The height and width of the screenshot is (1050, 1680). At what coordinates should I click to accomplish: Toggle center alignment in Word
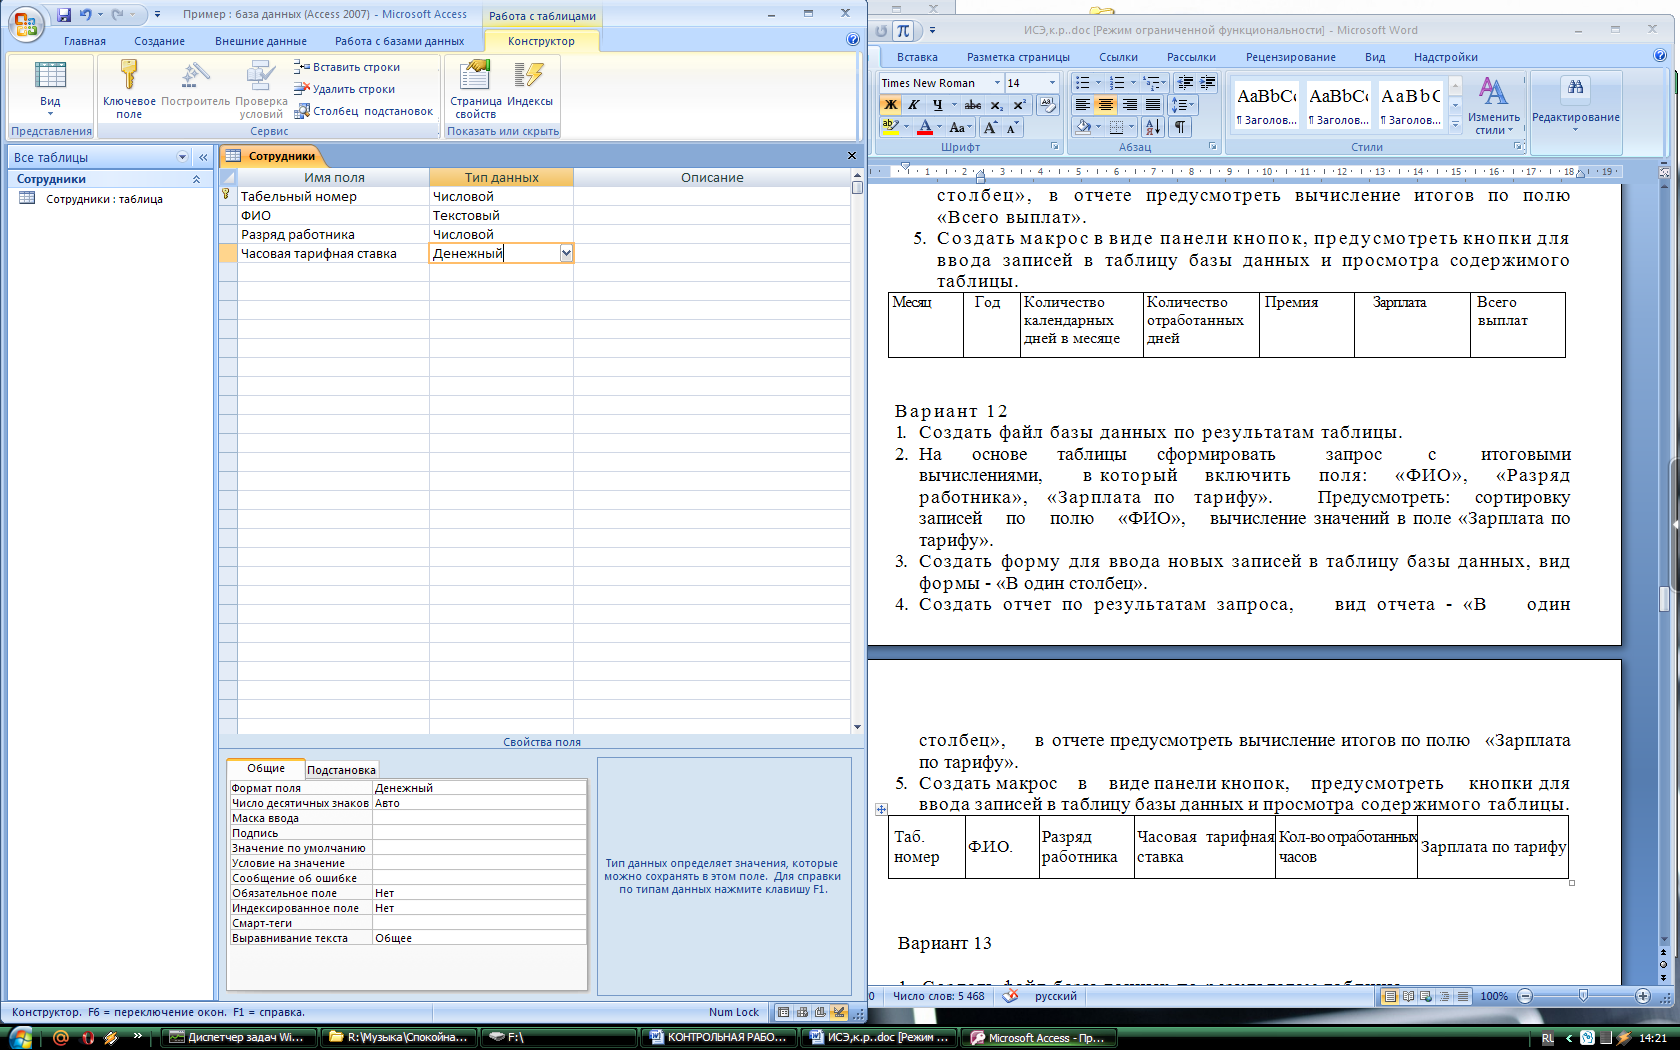1106,105
